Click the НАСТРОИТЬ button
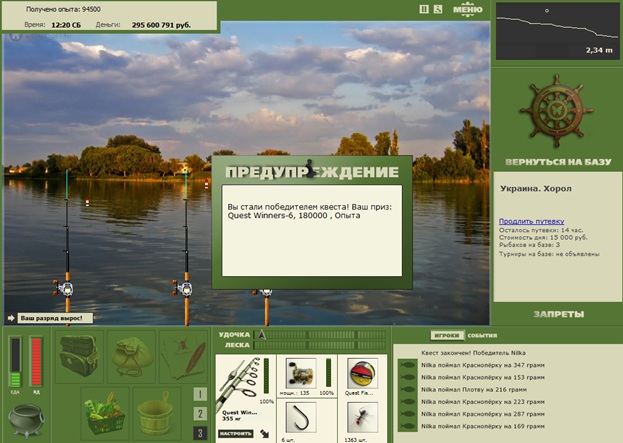This screenshot has height=443, width=623. 236,433
